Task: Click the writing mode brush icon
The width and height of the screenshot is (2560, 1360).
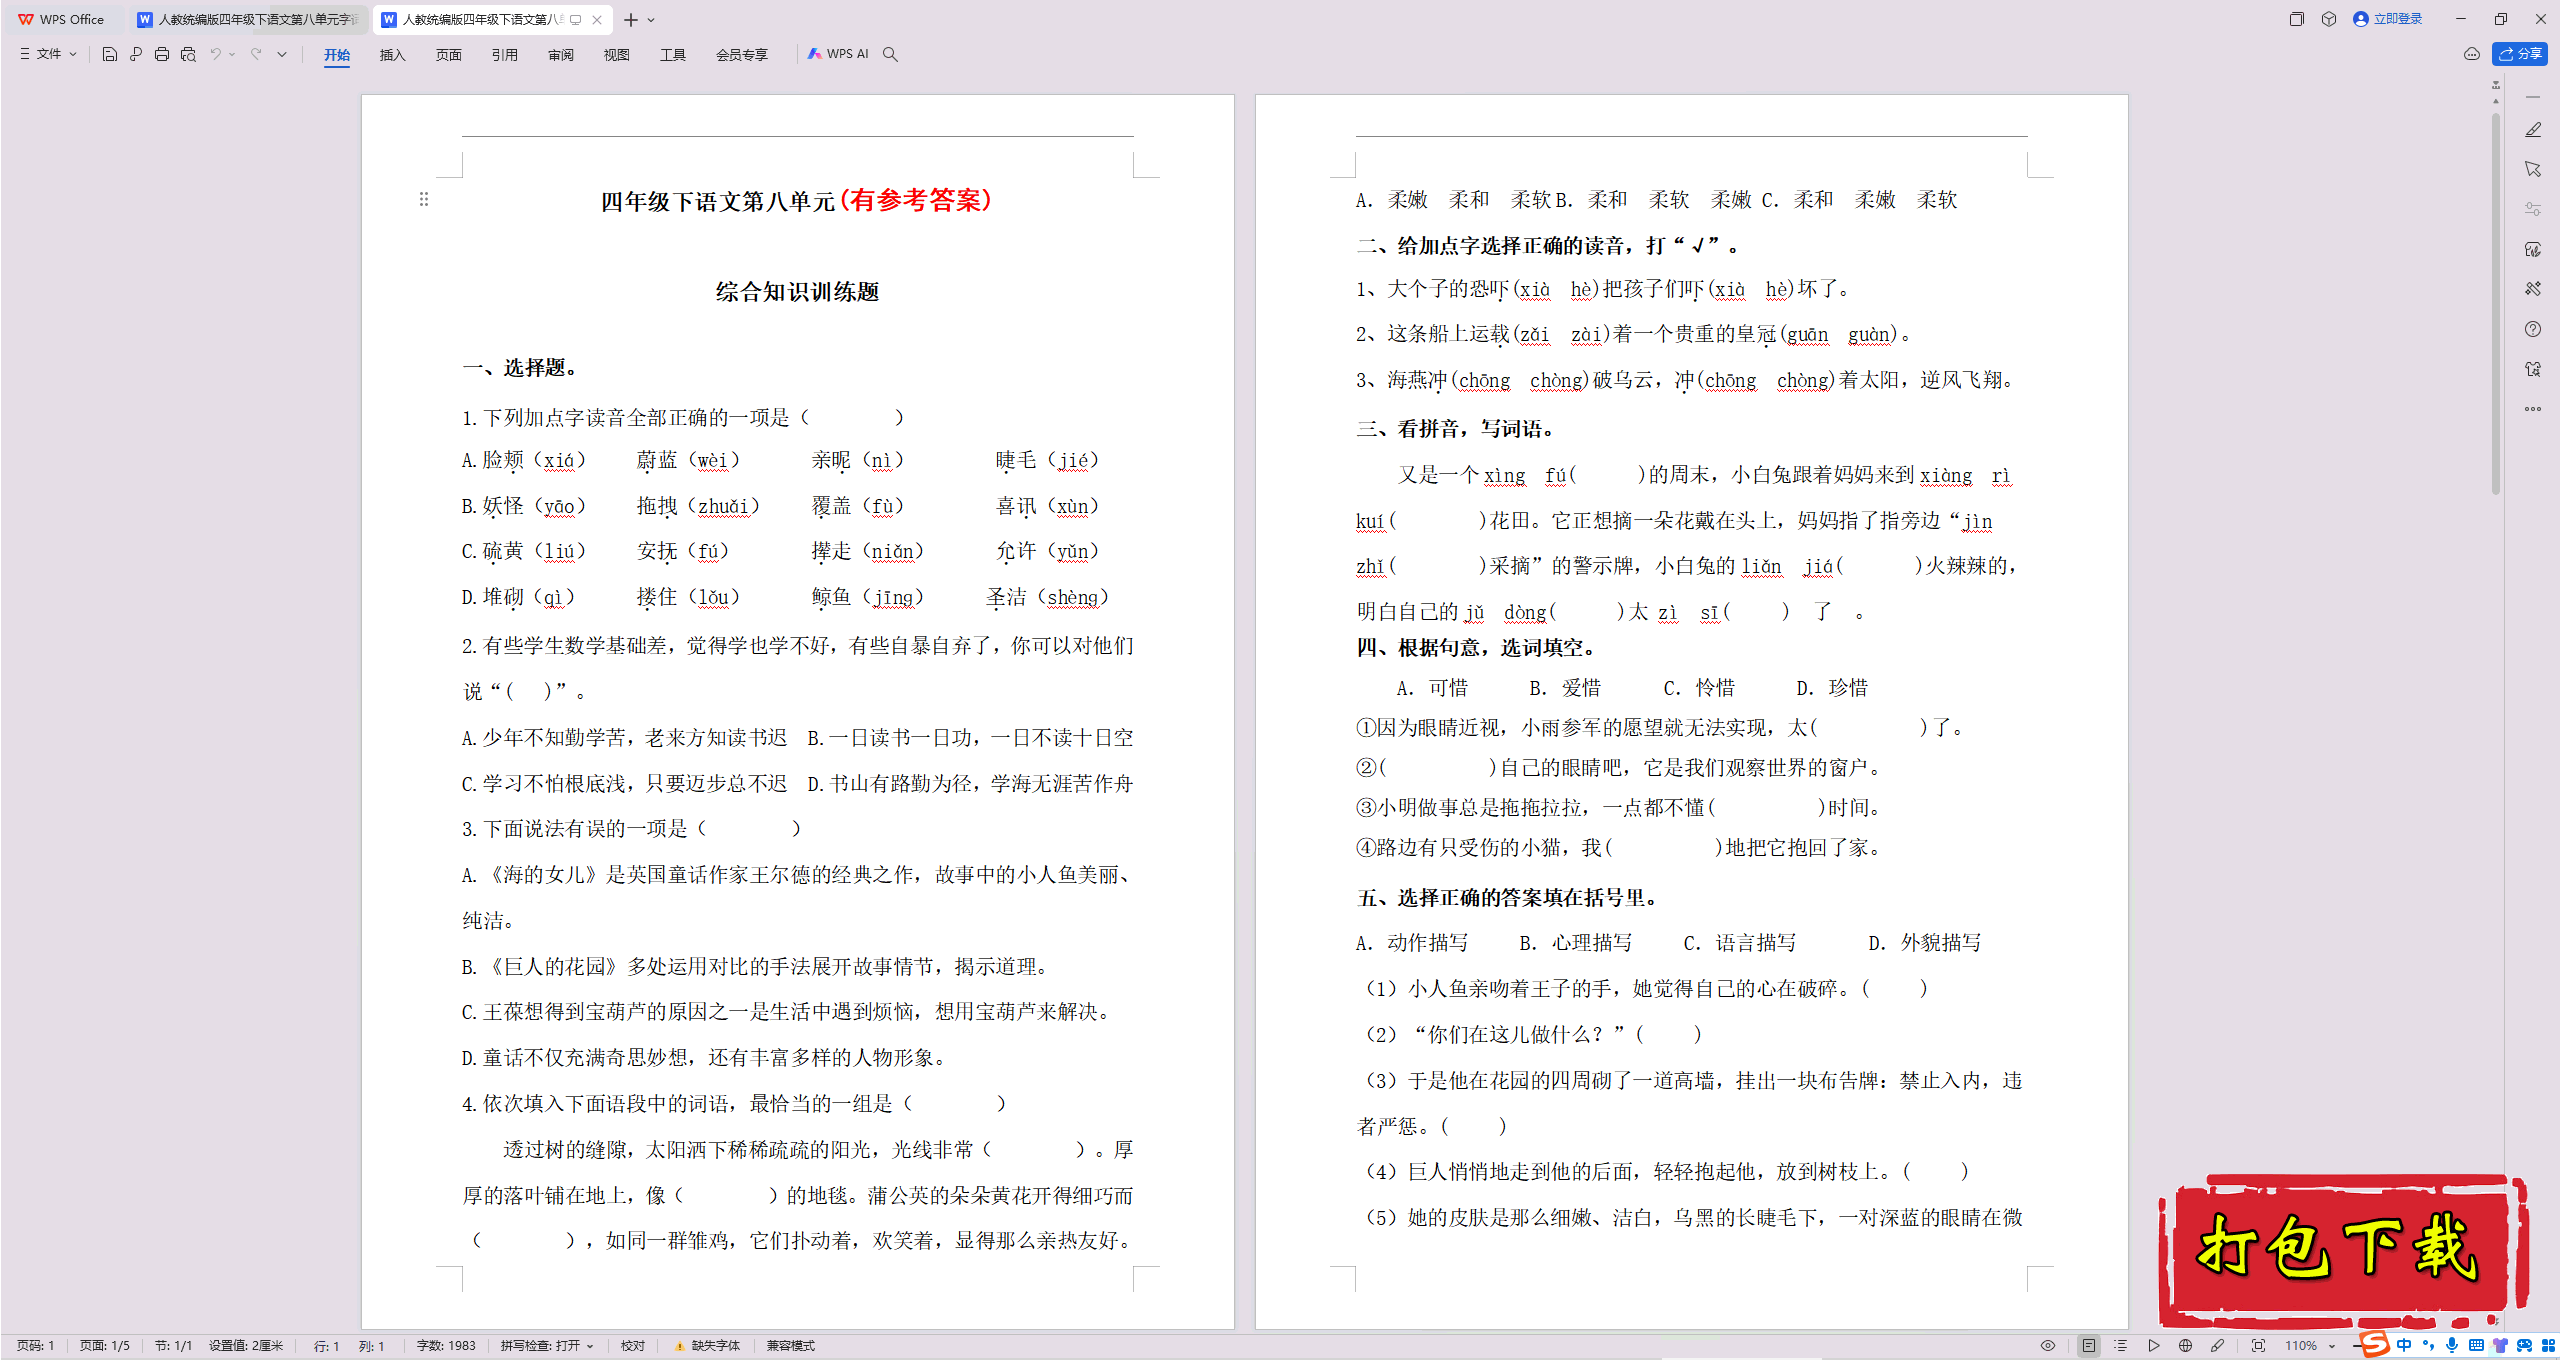Action: 2217,1346
